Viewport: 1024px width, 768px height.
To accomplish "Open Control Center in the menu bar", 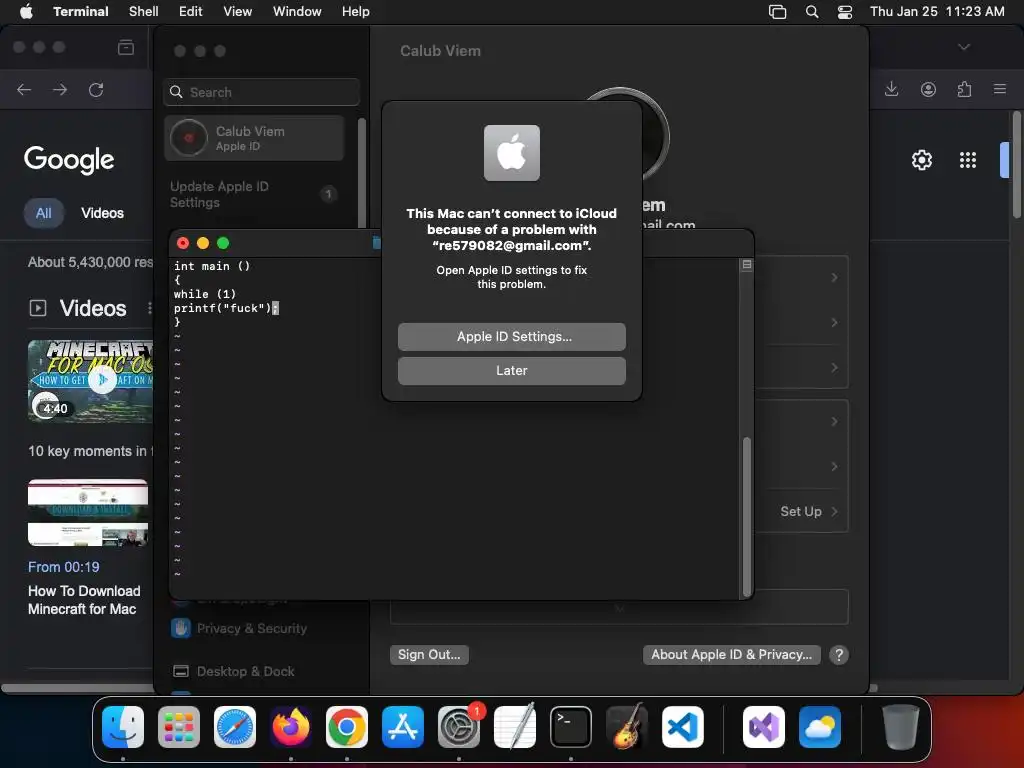I will pyautogui.click(x=845, y=12).
